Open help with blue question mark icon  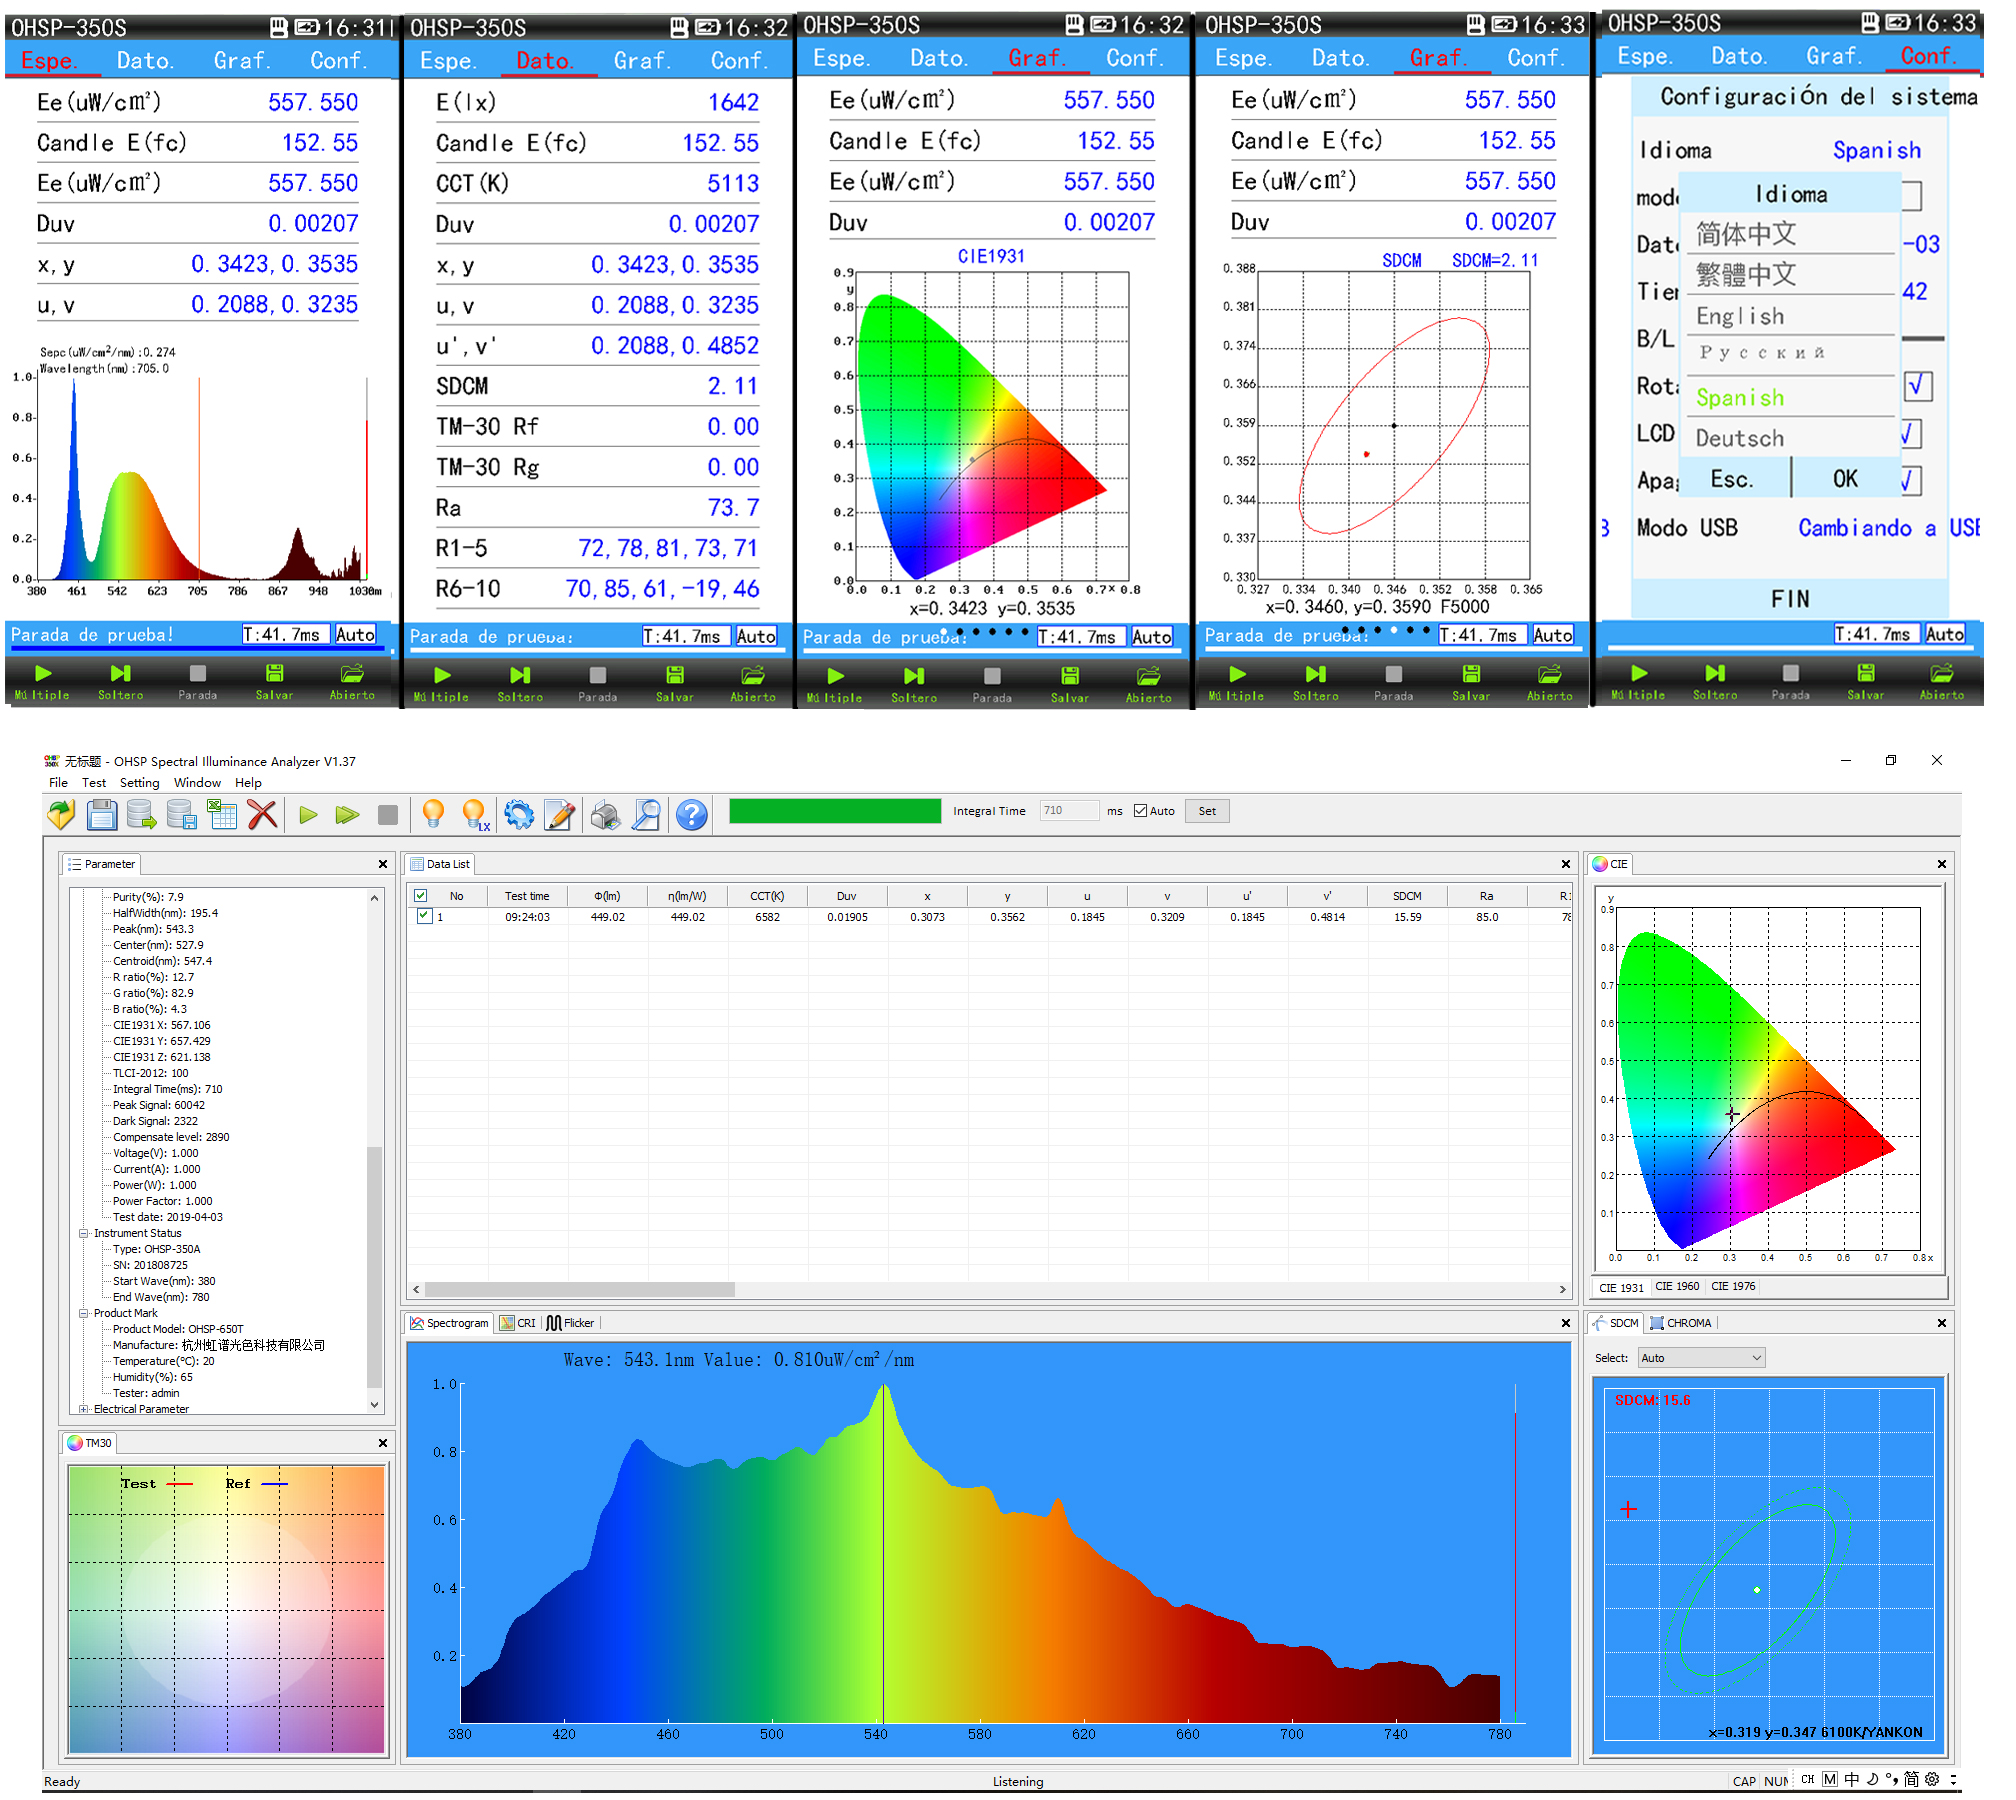click(692, 816)
